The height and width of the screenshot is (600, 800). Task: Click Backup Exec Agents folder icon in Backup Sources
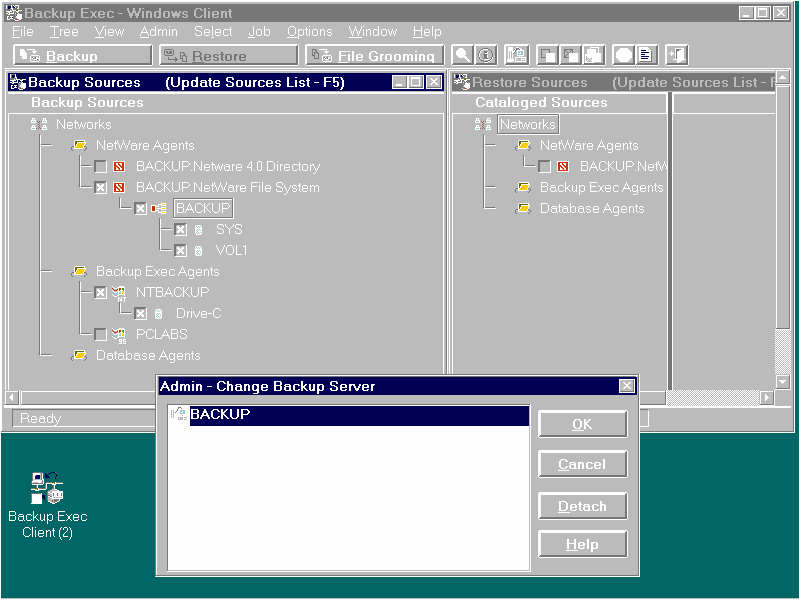(79, 271)
